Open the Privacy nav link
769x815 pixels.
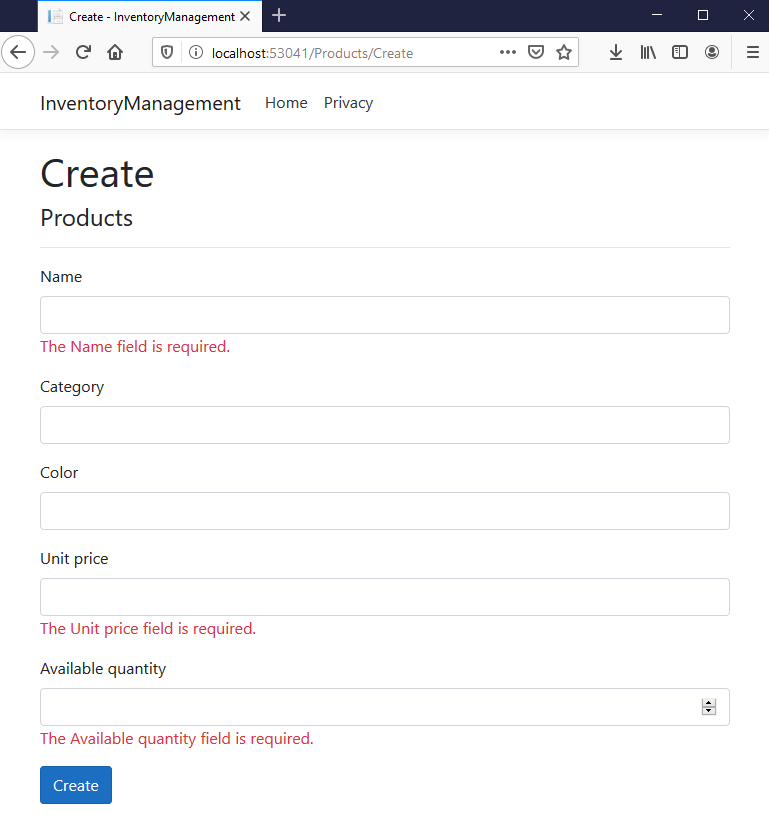click(x=348, y=103)
